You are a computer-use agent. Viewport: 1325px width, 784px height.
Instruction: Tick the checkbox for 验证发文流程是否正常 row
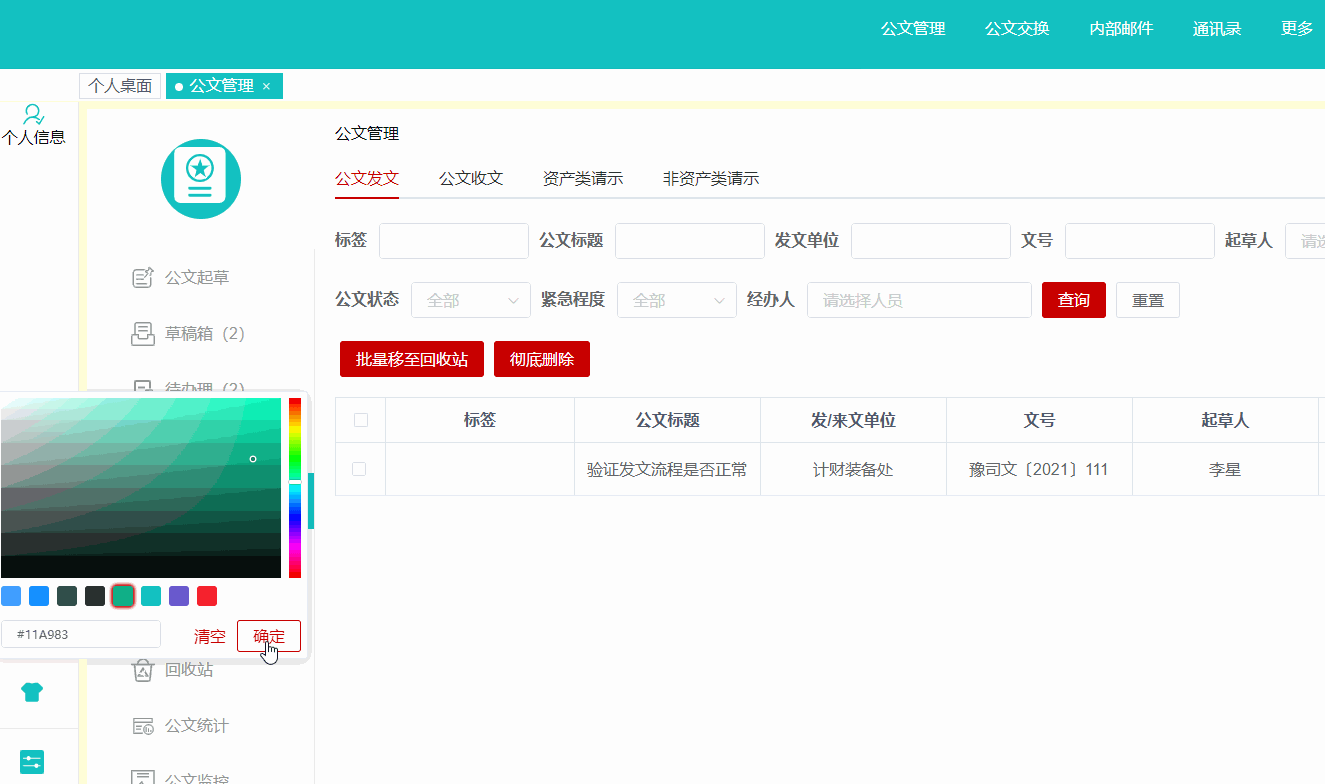coord(359,469)
